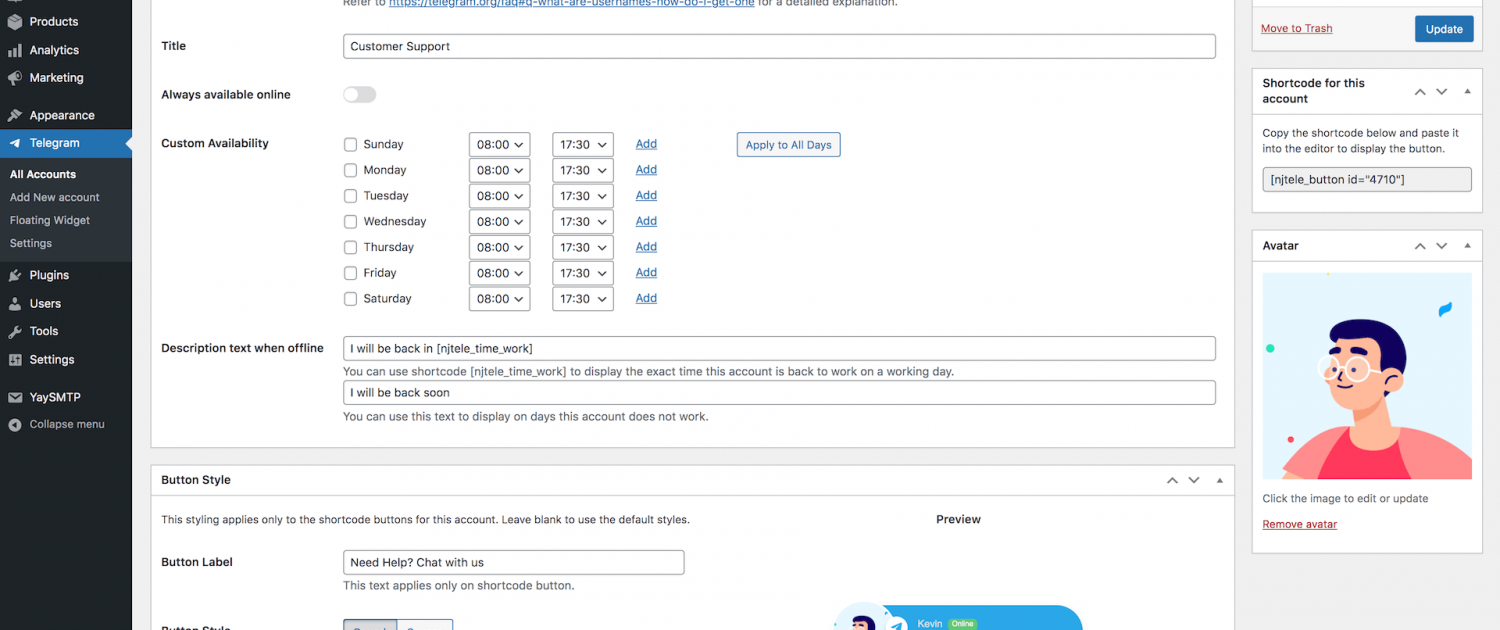Tick the Wednesday checkbox
This screenshot has height=630, width=1500.
[x=350, y=221]
